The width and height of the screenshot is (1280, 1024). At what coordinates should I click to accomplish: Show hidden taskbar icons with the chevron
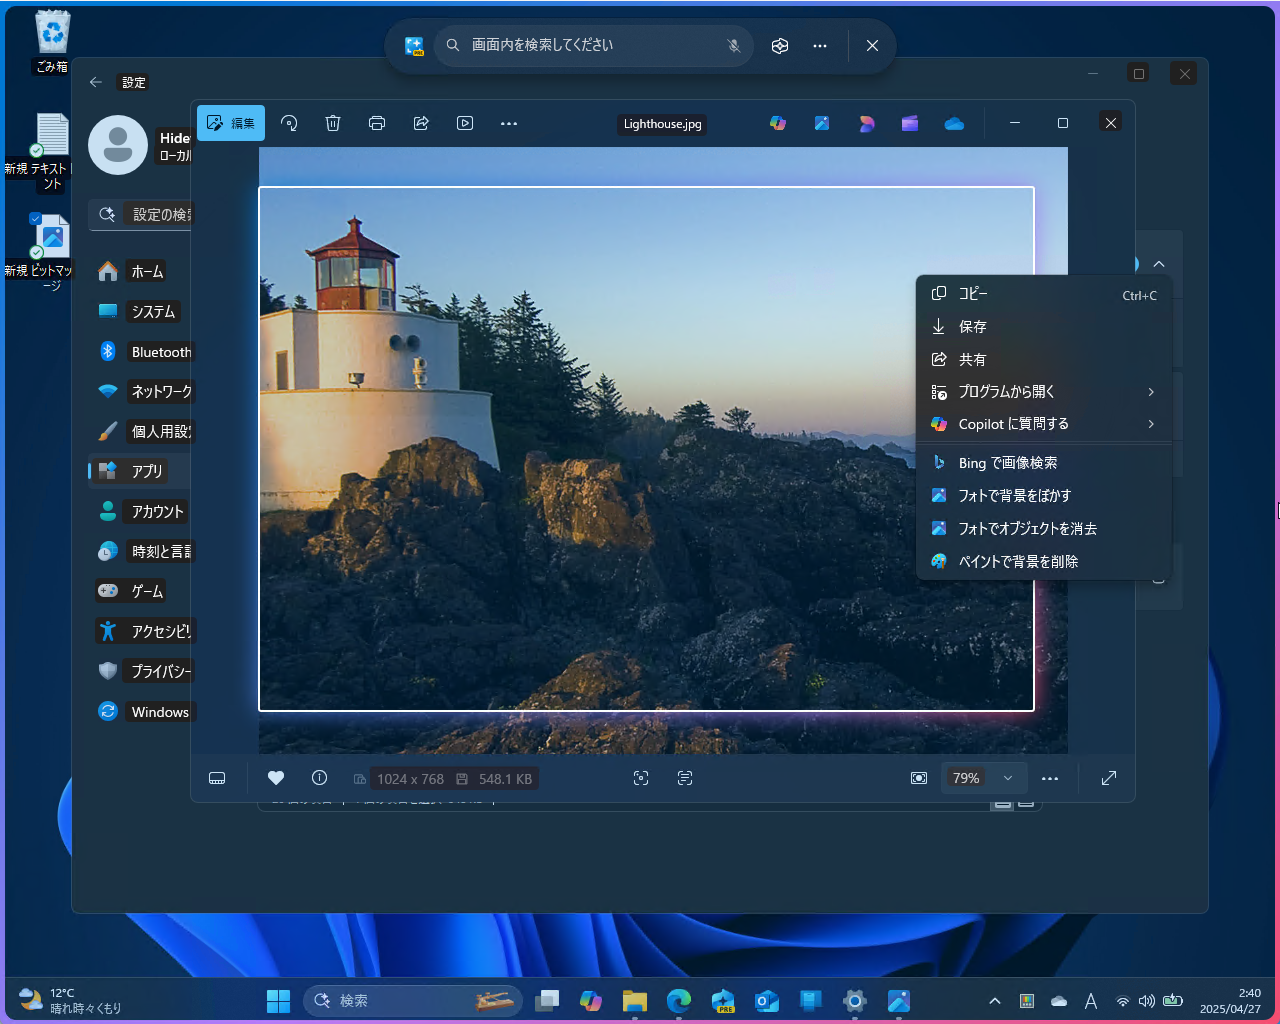(995, 1000)
